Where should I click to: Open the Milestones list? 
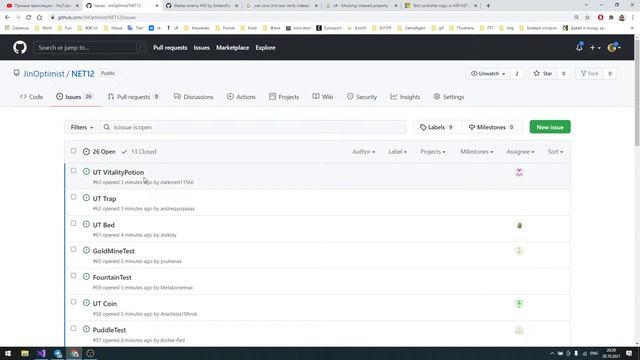[x=491, y=127]
